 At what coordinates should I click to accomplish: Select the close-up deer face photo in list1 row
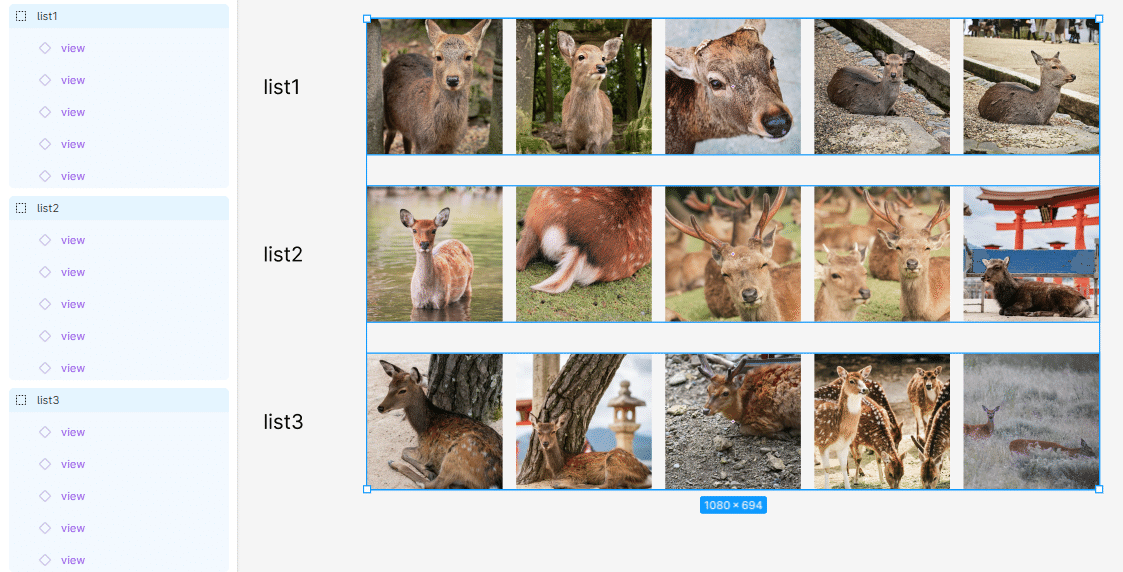pyautogui.click(x=733, y=87)
